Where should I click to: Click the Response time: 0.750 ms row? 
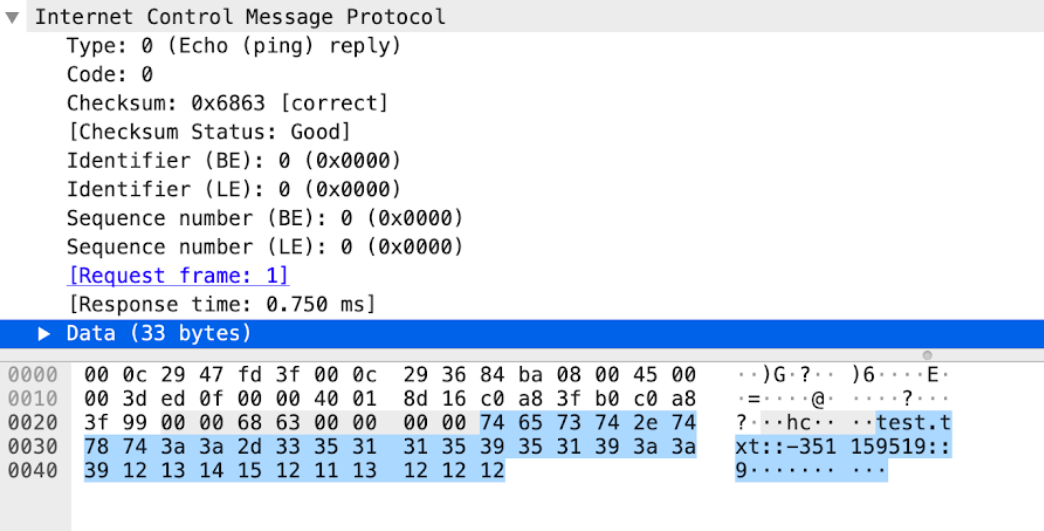pos(221,304)
